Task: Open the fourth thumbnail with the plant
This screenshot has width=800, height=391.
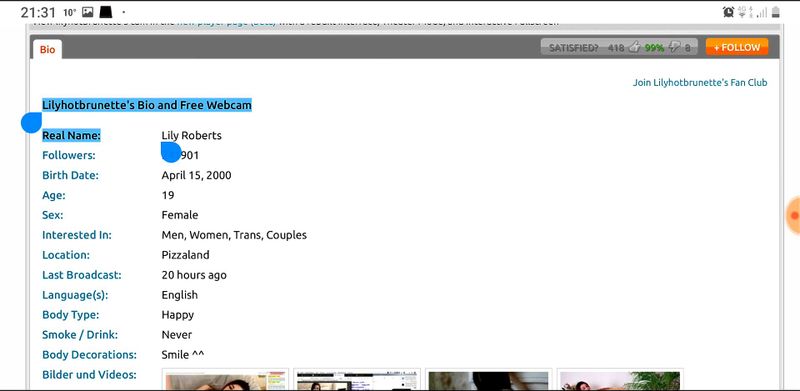Action: click(620, 380)
